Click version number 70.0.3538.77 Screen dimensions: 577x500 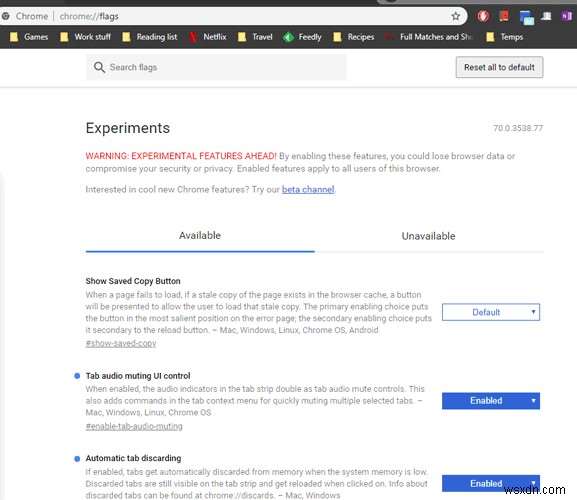[x=518, y=128]
